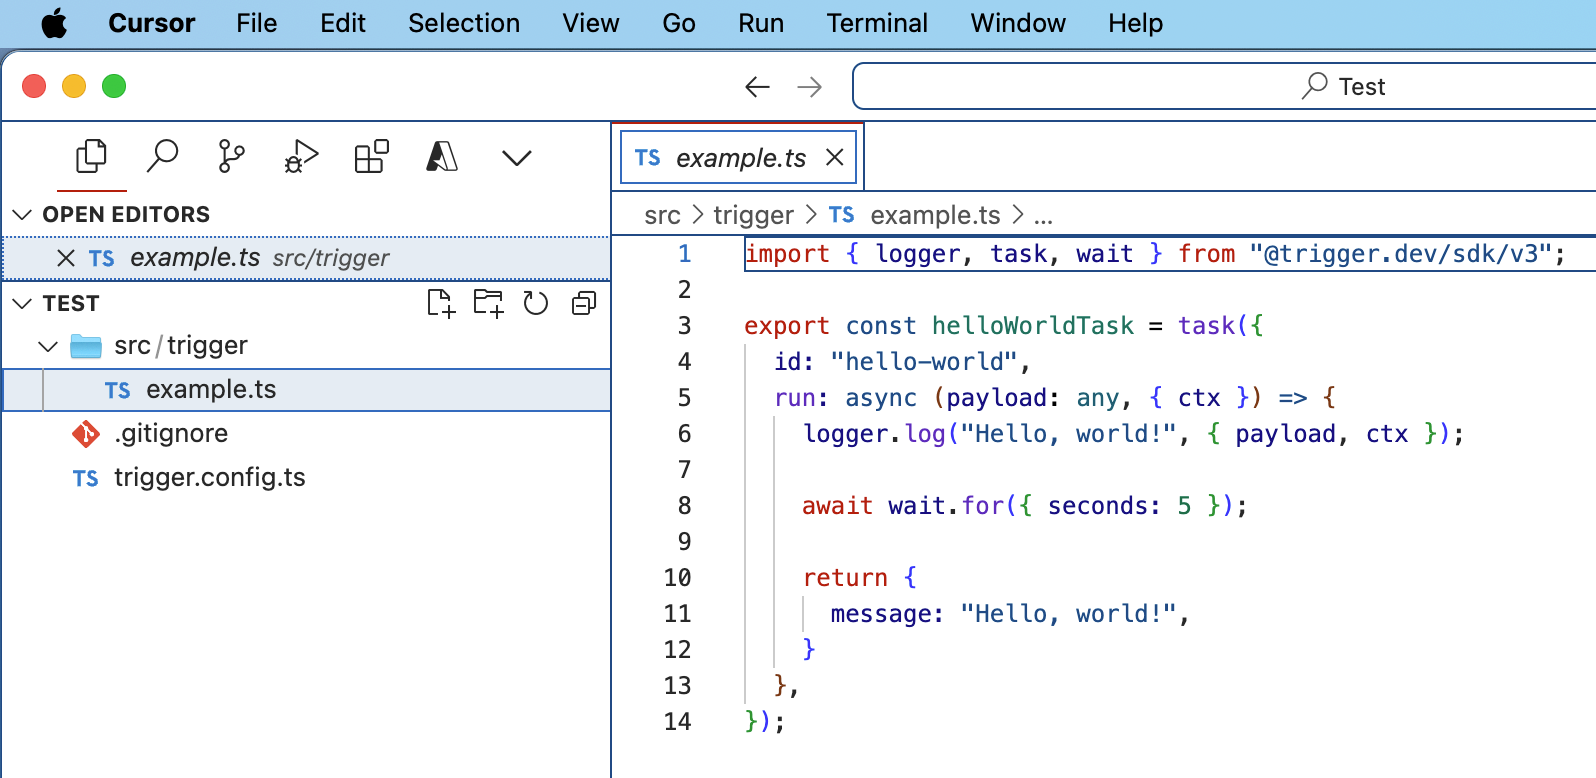The width and height of the screenshot is (1596, 778).
Task: Open breadcrumb chevron after trigger
Action: pyautogui.click(x=811, y=215)
